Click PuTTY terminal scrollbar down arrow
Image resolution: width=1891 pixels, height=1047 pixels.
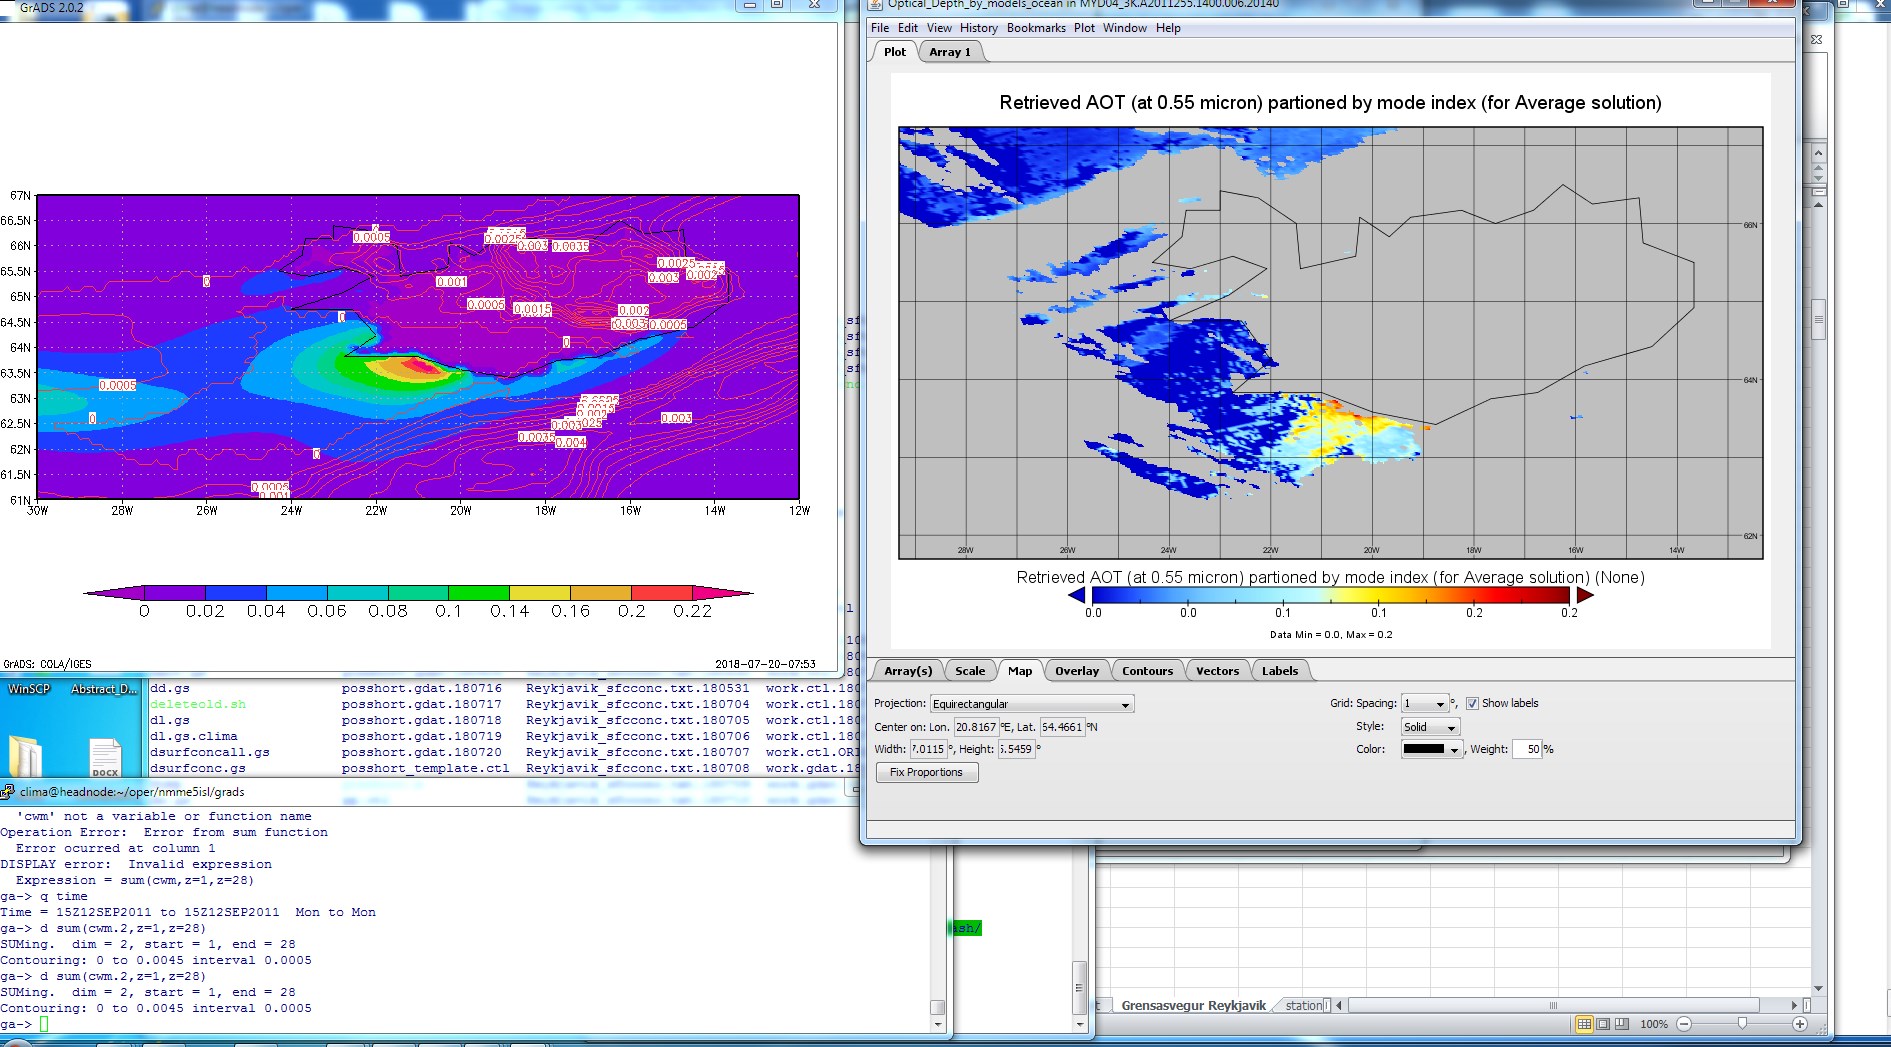pyautogui.click(x=938, y=1024)
